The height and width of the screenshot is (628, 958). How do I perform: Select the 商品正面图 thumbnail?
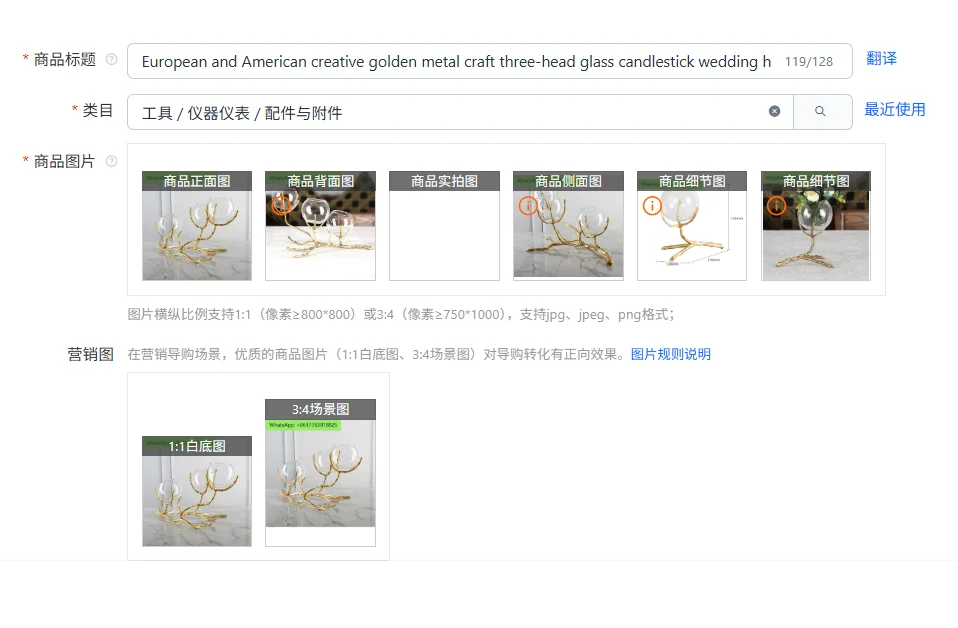(x=197, y=226)
